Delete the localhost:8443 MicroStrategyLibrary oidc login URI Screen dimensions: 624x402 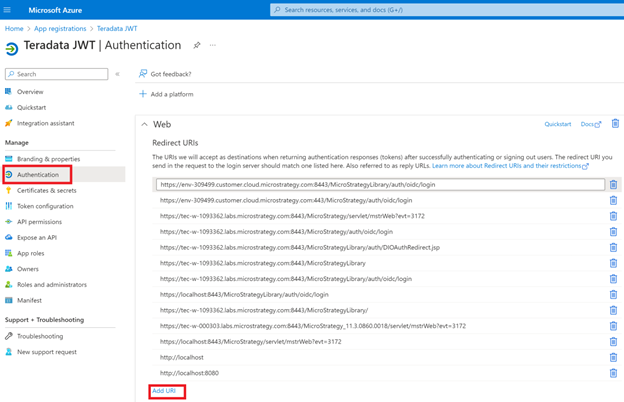pos(613,295)
